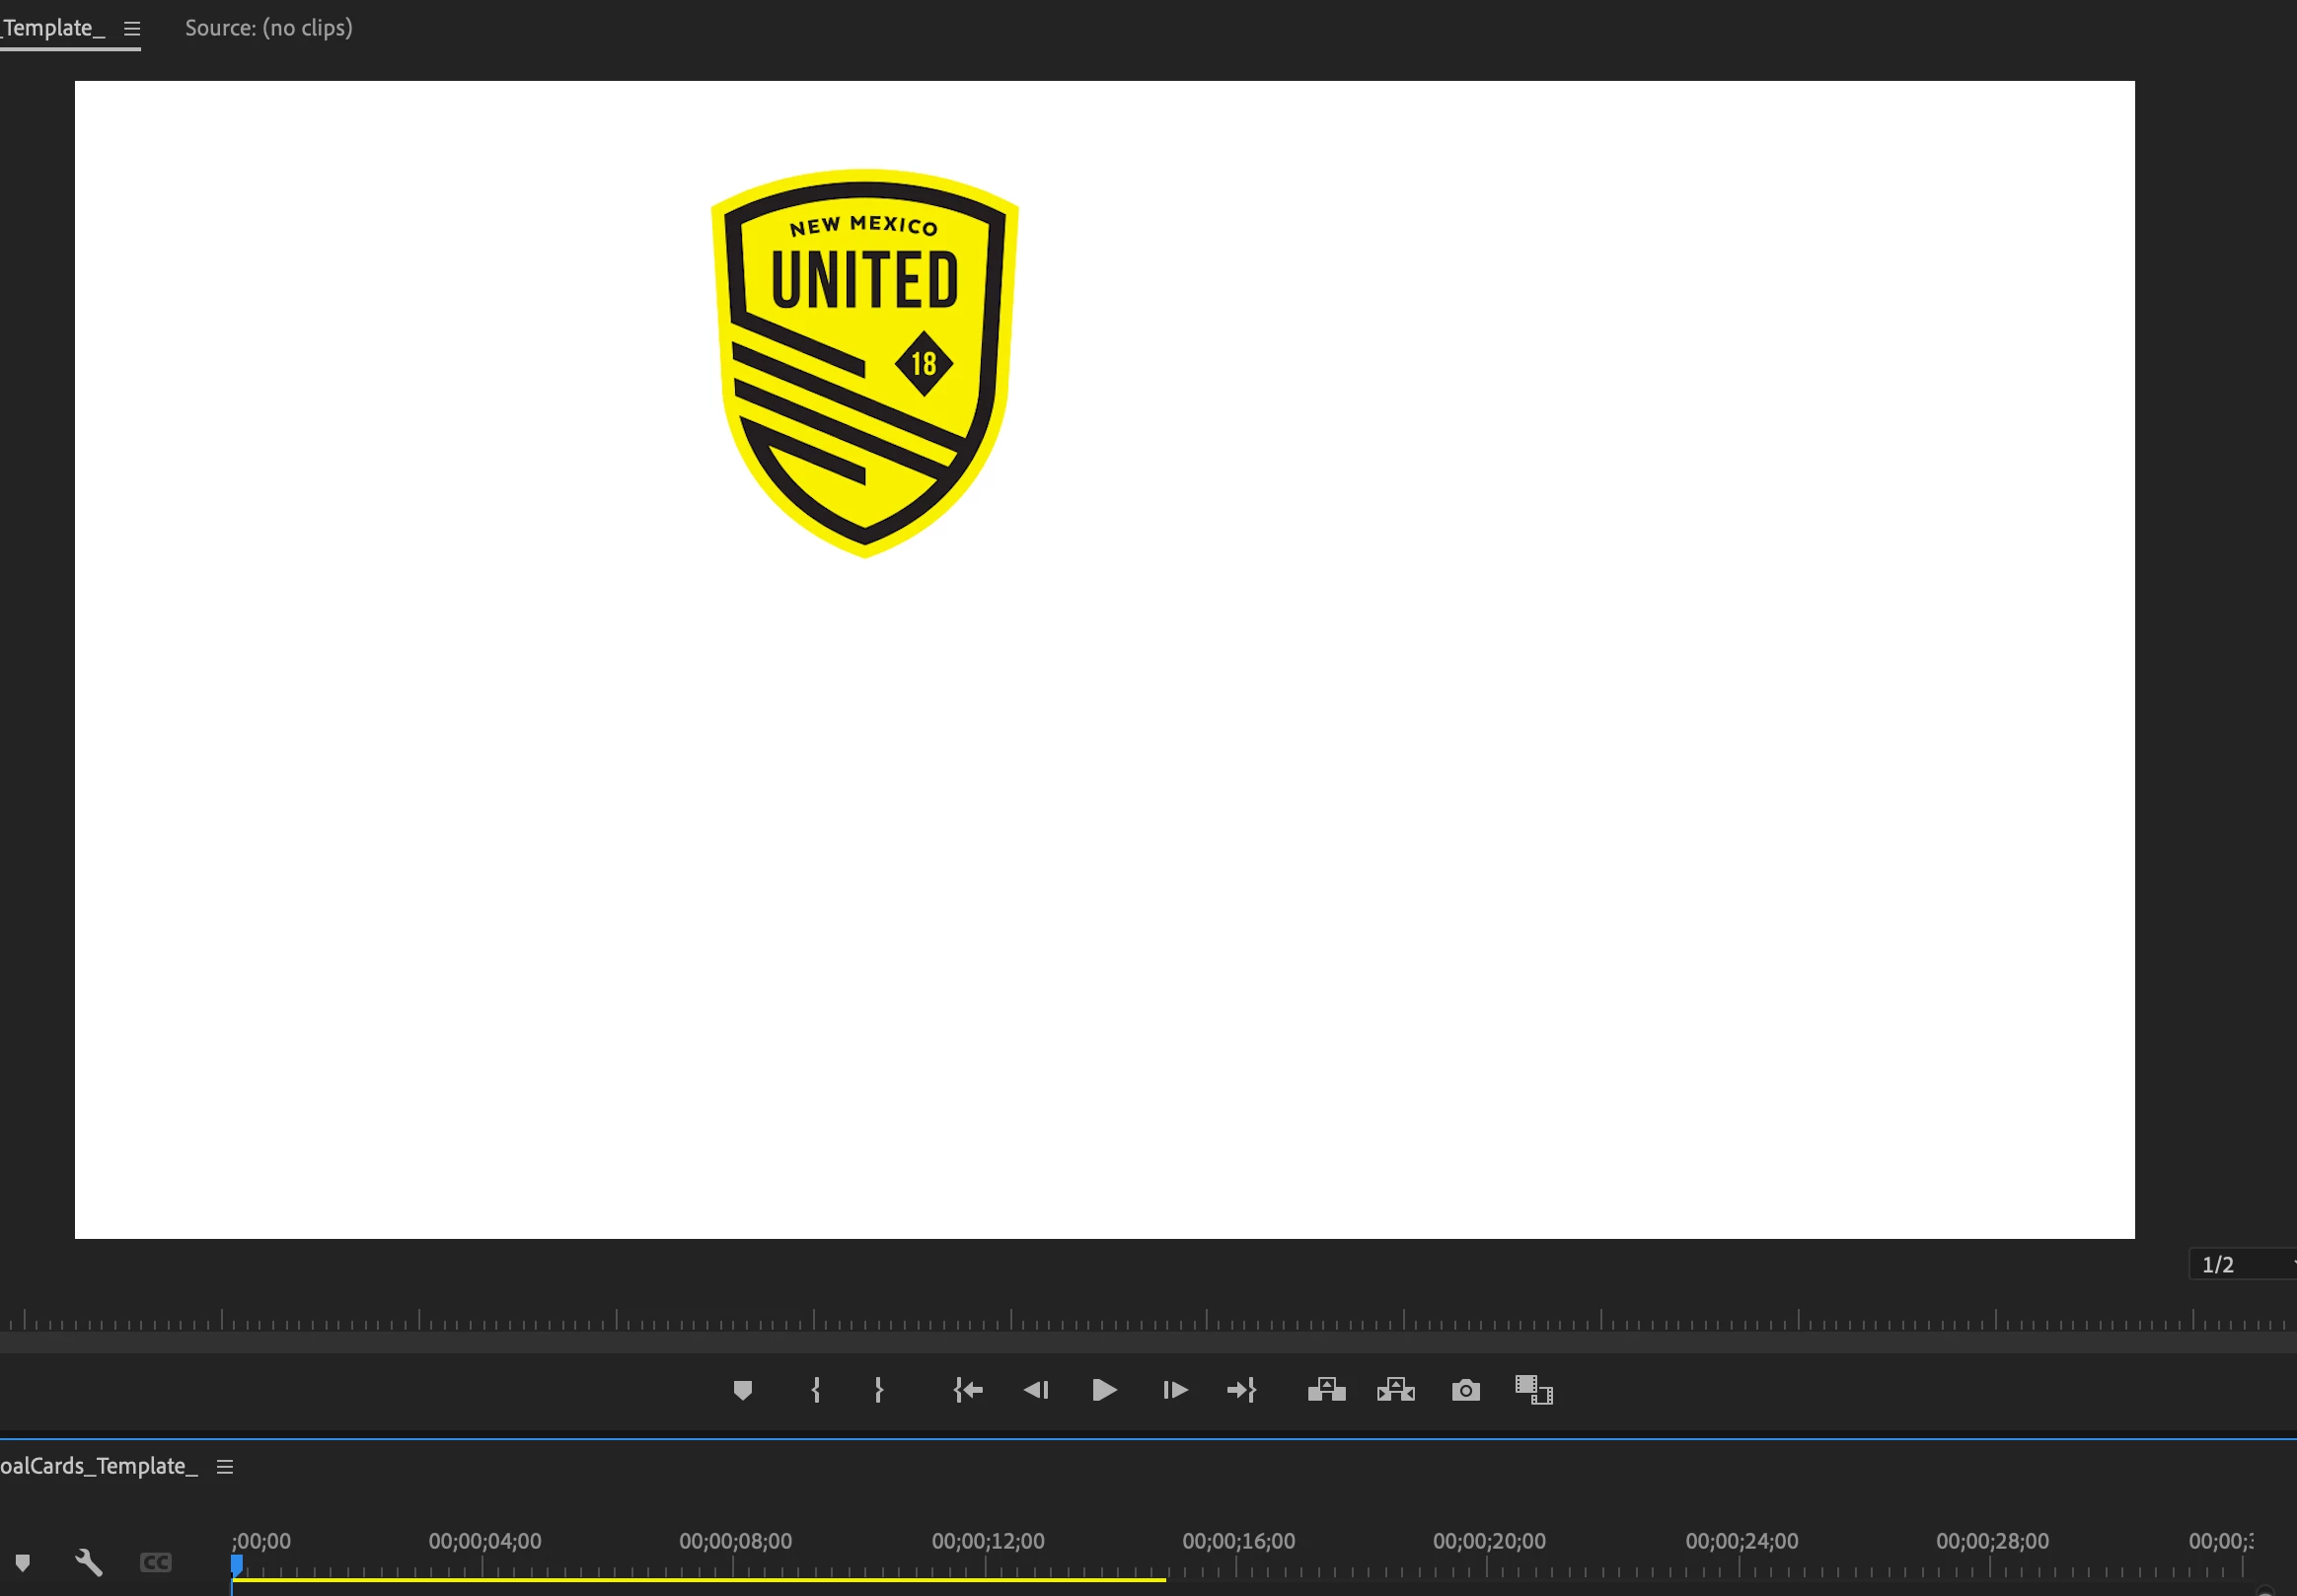Image resolution: width=2297 pixels, height=1596 pixels.
Task: Toggle timeline captions CC button
Action: pos(156,1562)
